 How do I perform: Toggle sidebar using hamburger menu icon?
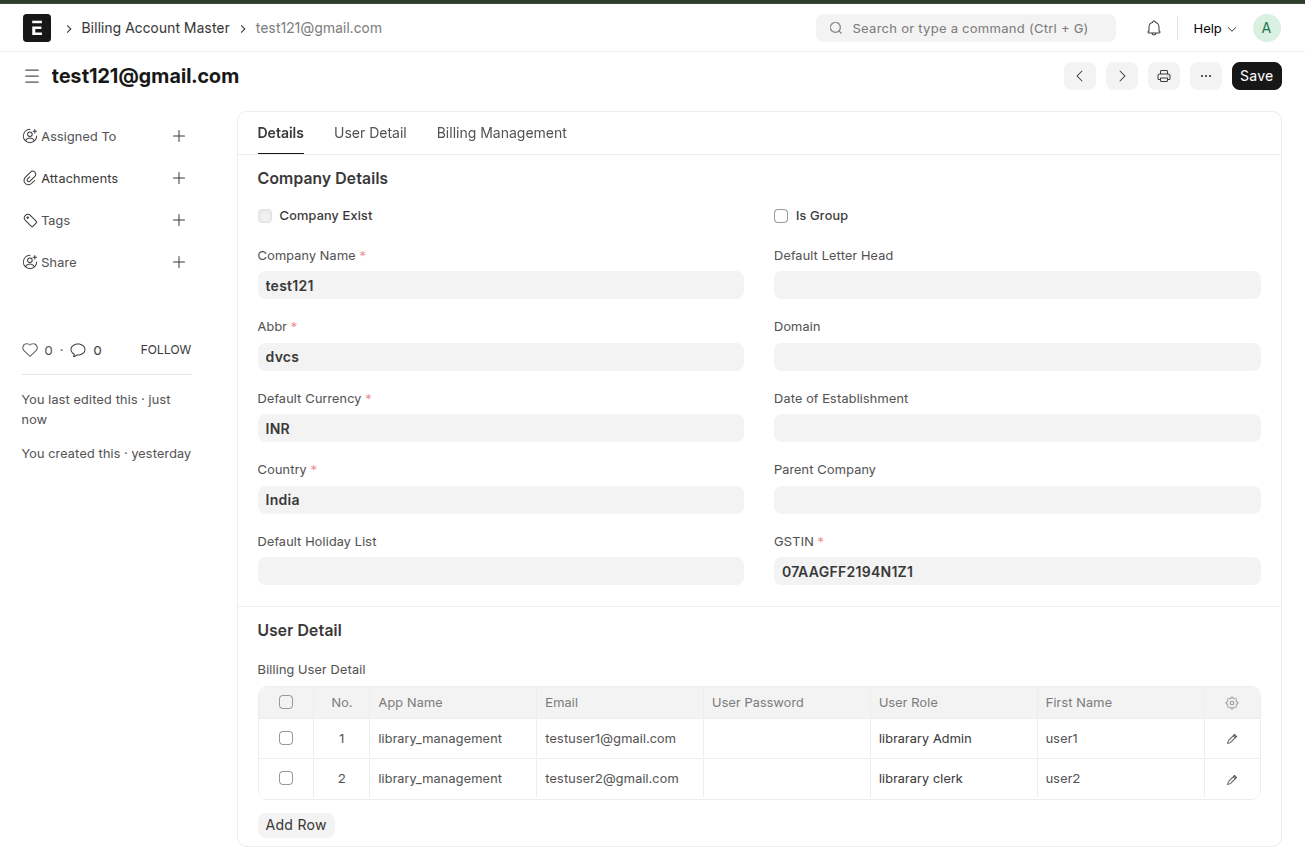32,76
